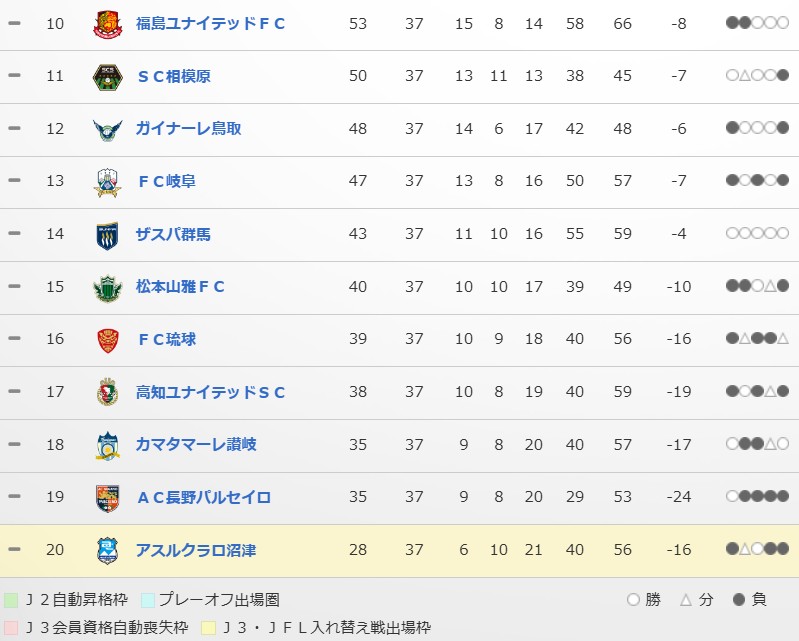Click the Gainare Tottori emblem icon
Image resolution: width=799 pixels, height=641 pixels.
107,129
